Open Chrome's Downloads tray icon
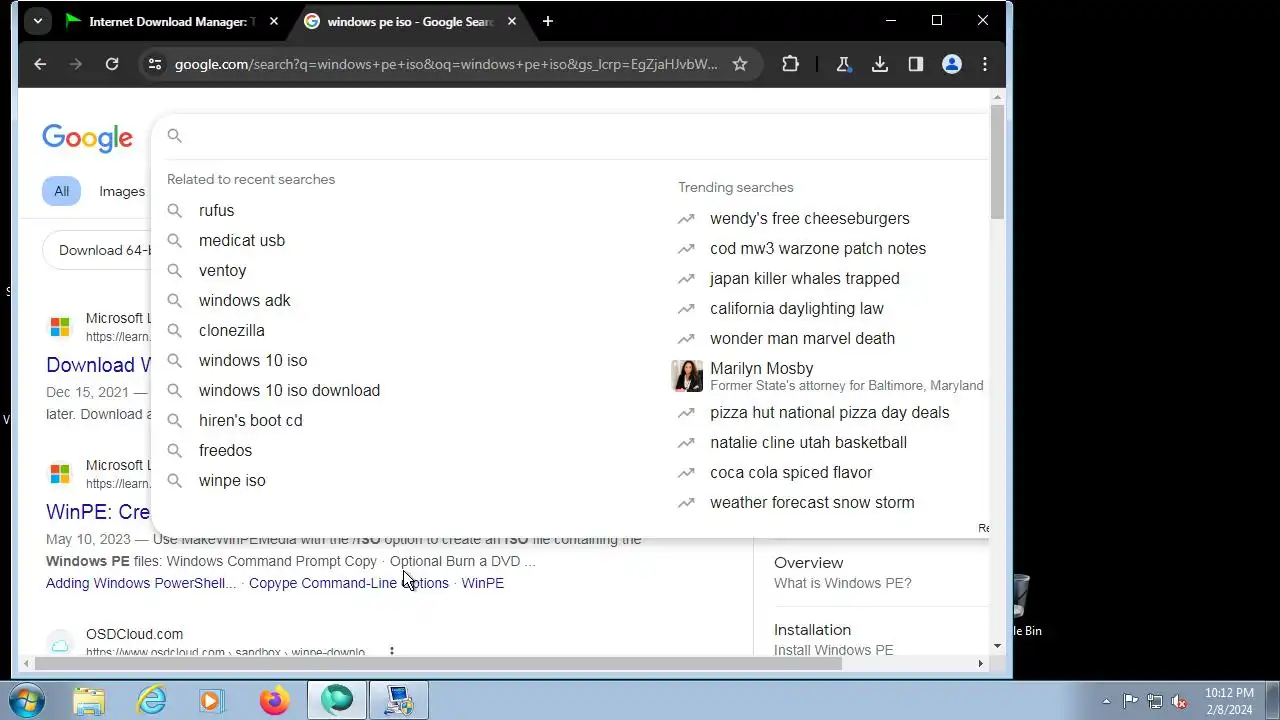Screen dimensions: 1280x720 [880, 64]
